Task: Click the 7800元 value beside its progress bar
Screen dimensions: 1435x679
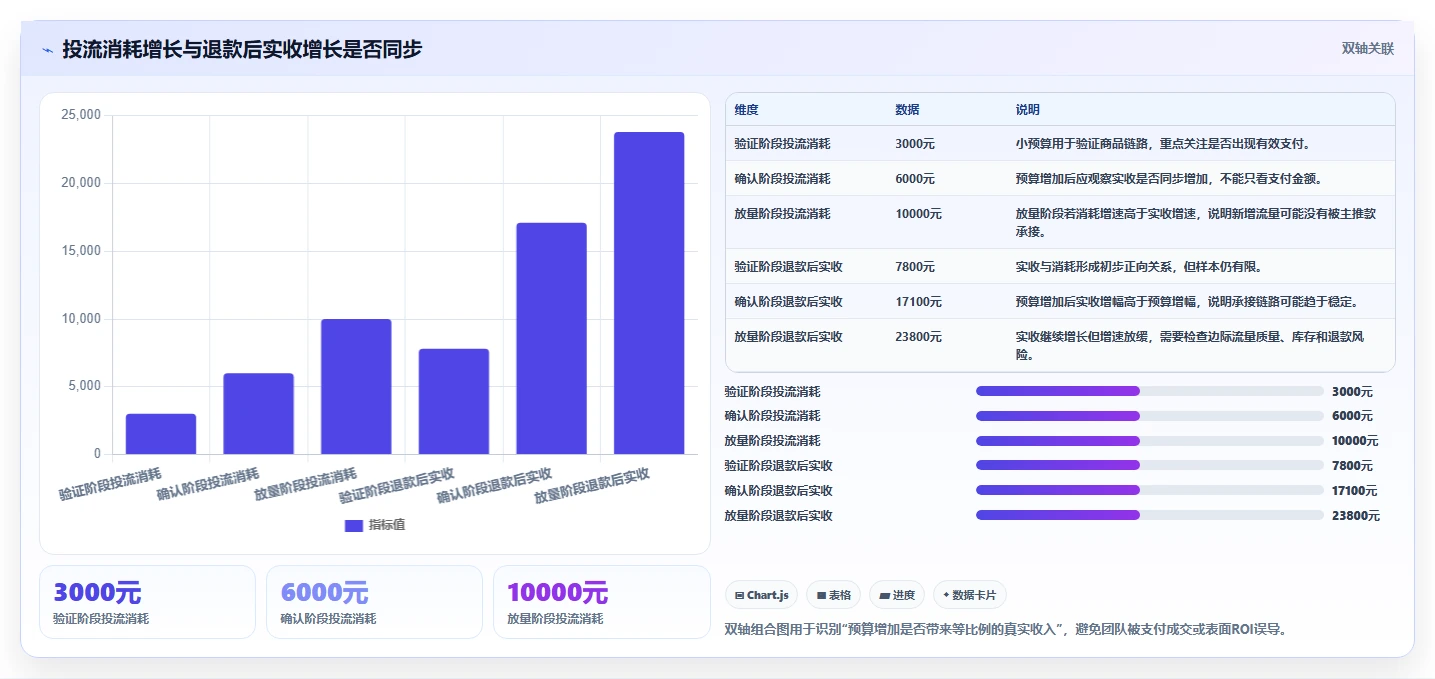Action: (1352, 466)
